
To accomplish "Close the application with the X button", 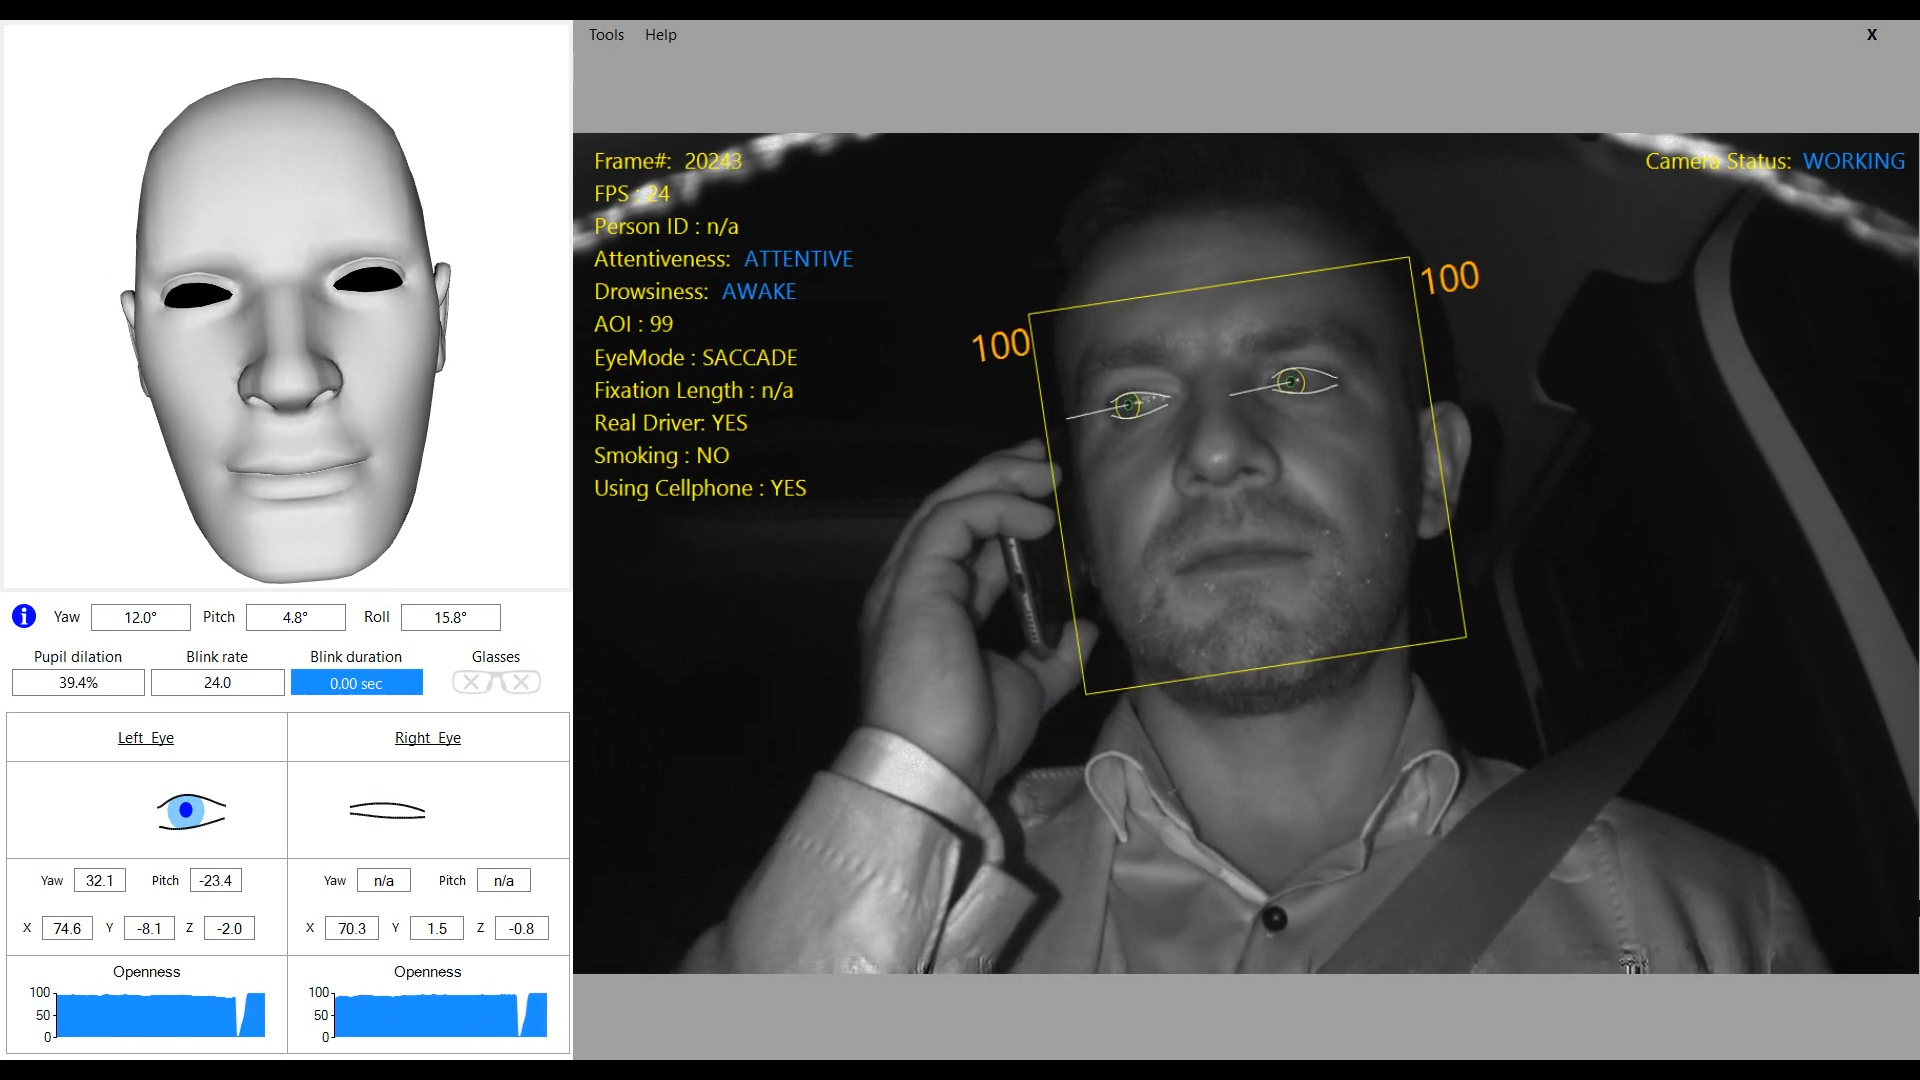I will click(1872, 34).
